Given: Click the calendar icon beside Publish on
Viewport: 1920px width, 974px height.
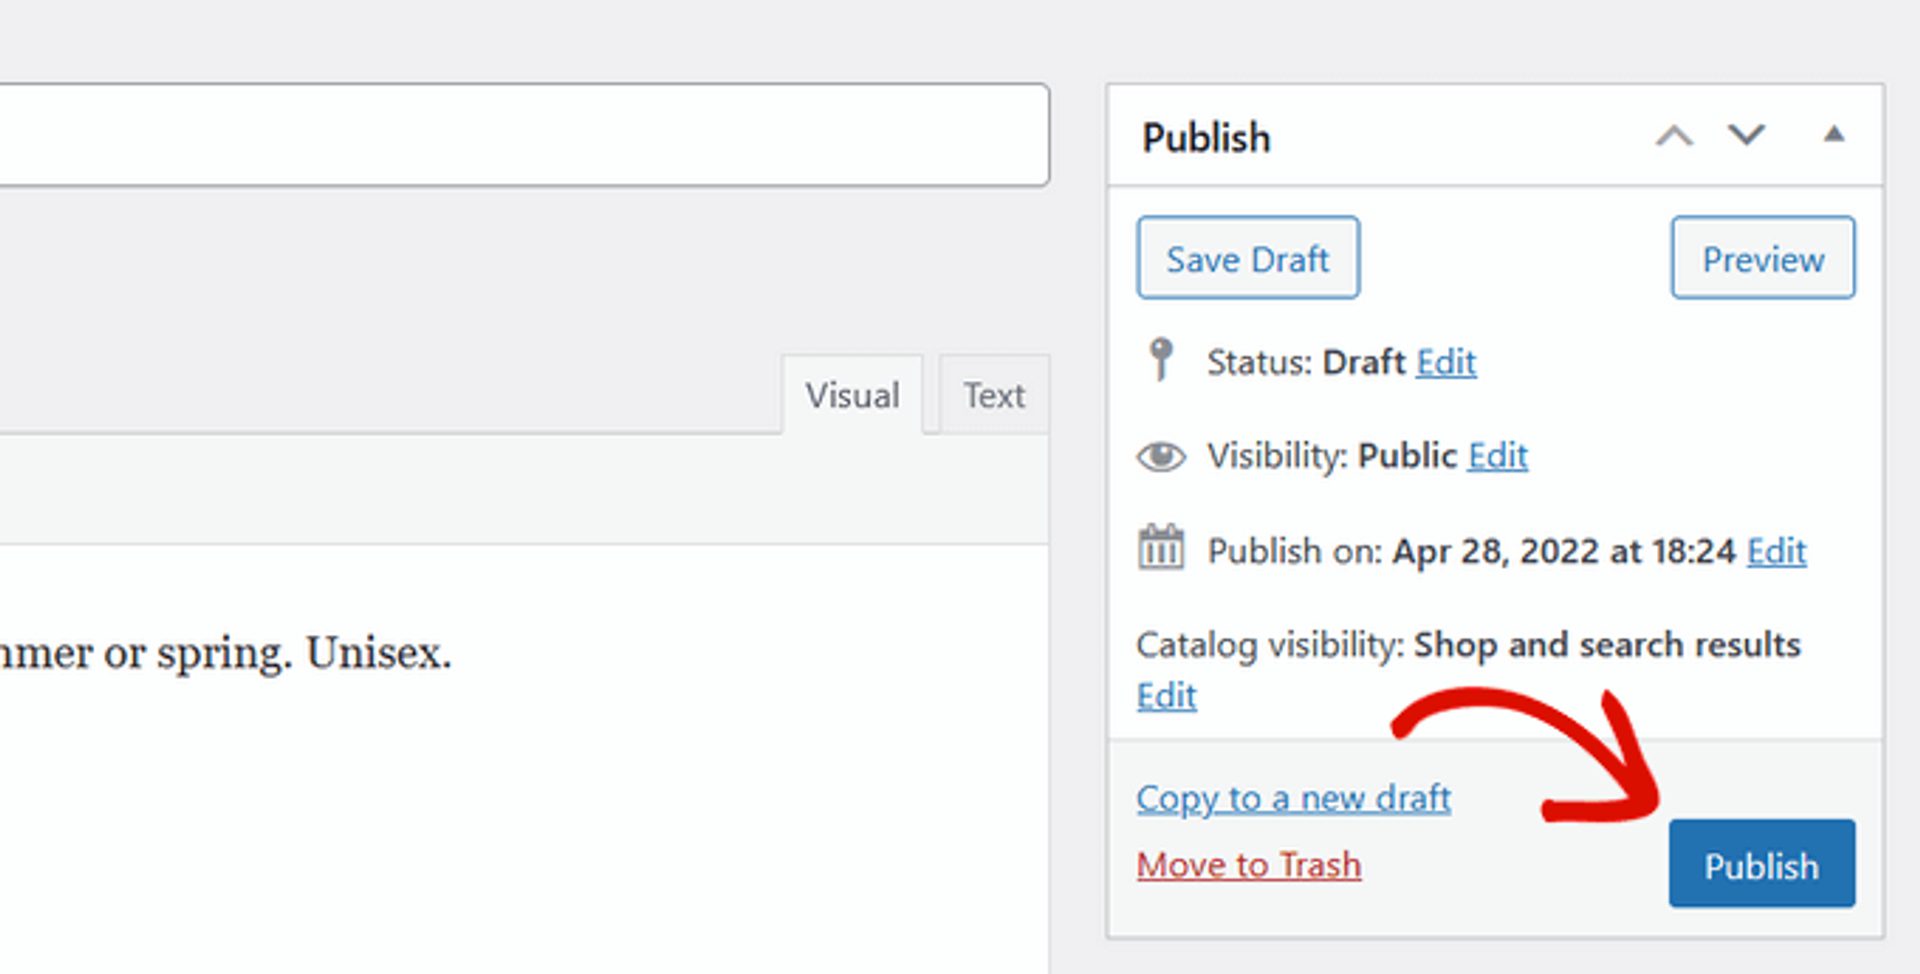Looking at the screenshot, I should click(1161, 549).
